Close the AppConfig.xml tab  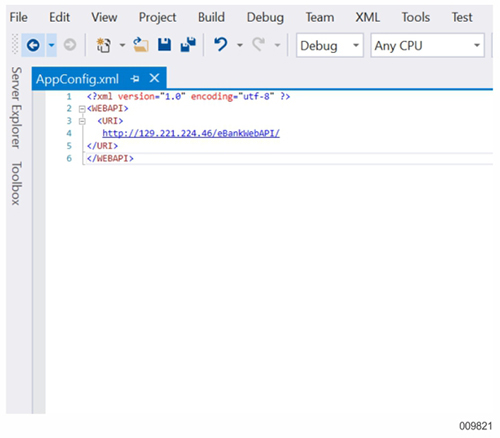pos(154,79)
